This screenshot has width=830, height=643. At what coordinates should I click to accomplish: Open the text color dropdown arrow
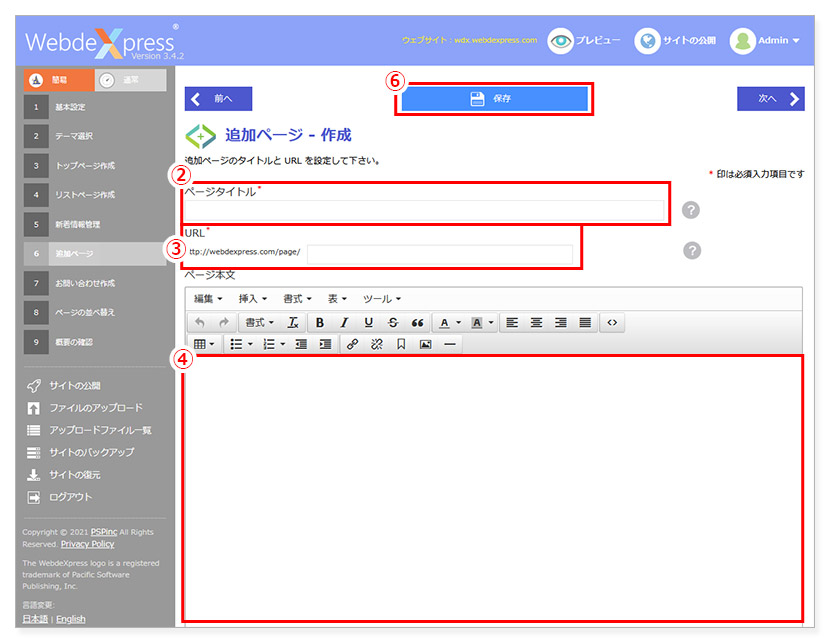458,323
